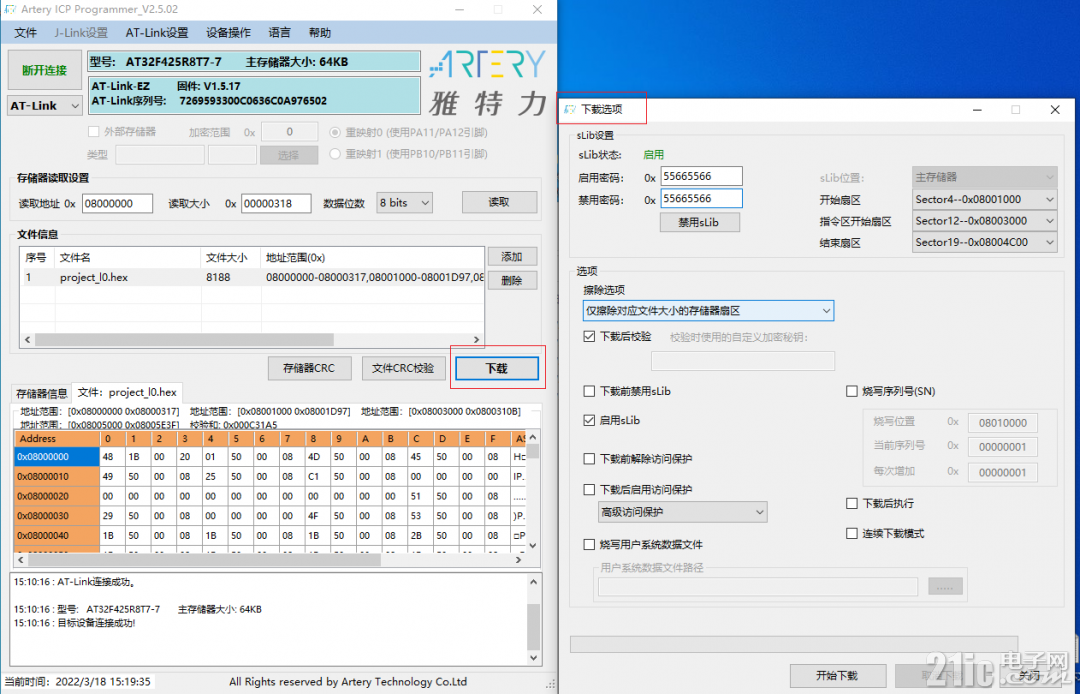Click the log panel scroll-down arrow
This screenshot has width=1080, height=694.
pos(533,658)
